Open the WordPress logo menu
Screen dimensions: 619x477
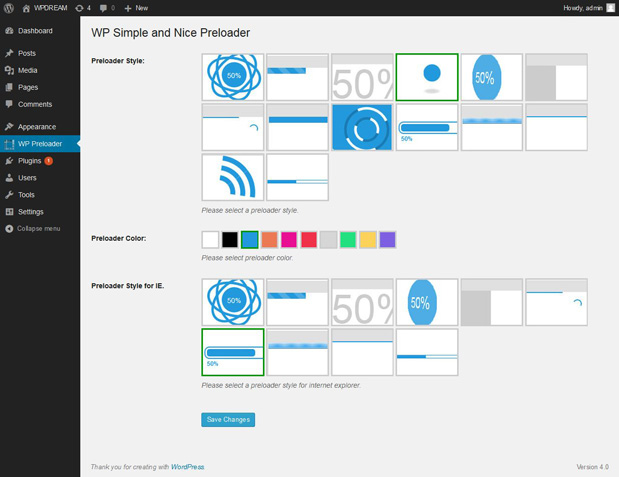pos(9,8)
